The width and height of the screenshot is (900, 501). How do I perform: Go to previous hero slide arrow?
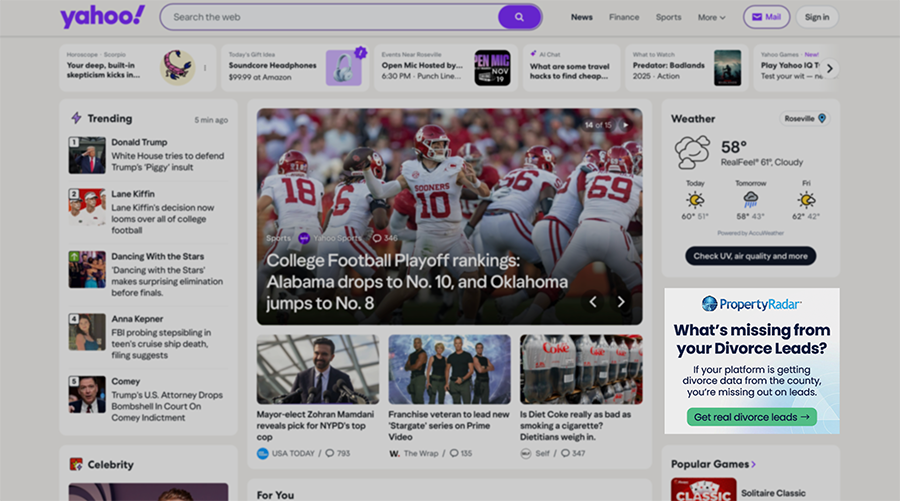(x=593, y=301)
